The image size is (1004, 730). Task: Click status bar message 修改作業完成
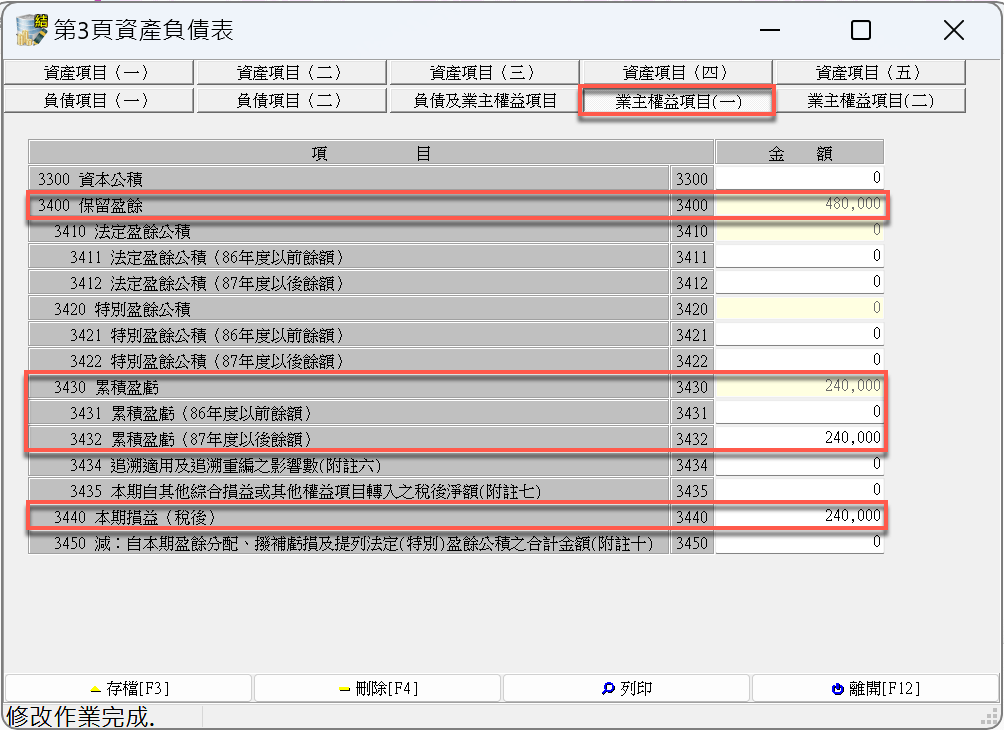[81, 717]
